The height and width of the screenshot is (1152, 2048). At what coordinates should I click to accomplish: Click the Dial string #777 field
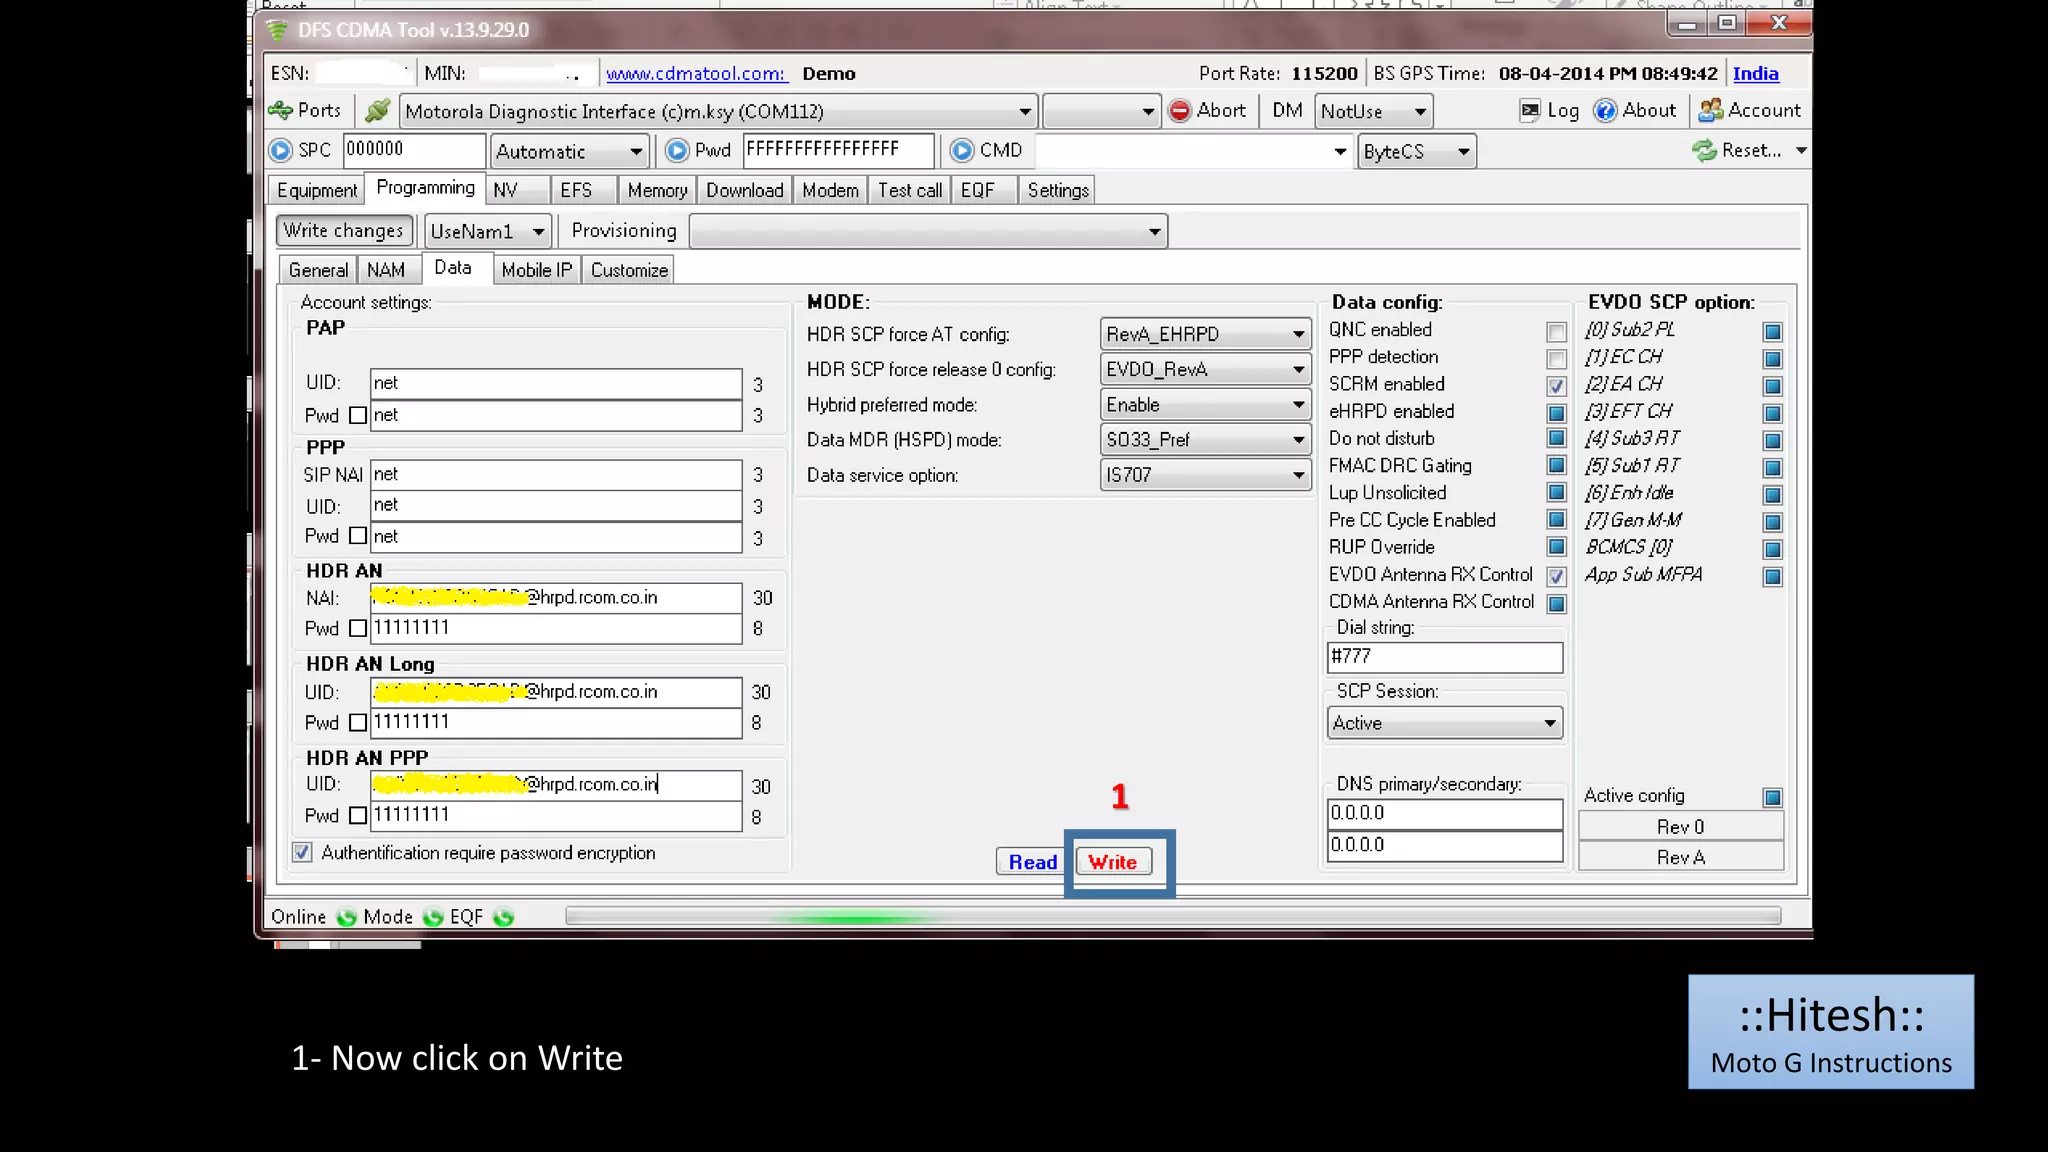pos(1445,657)
